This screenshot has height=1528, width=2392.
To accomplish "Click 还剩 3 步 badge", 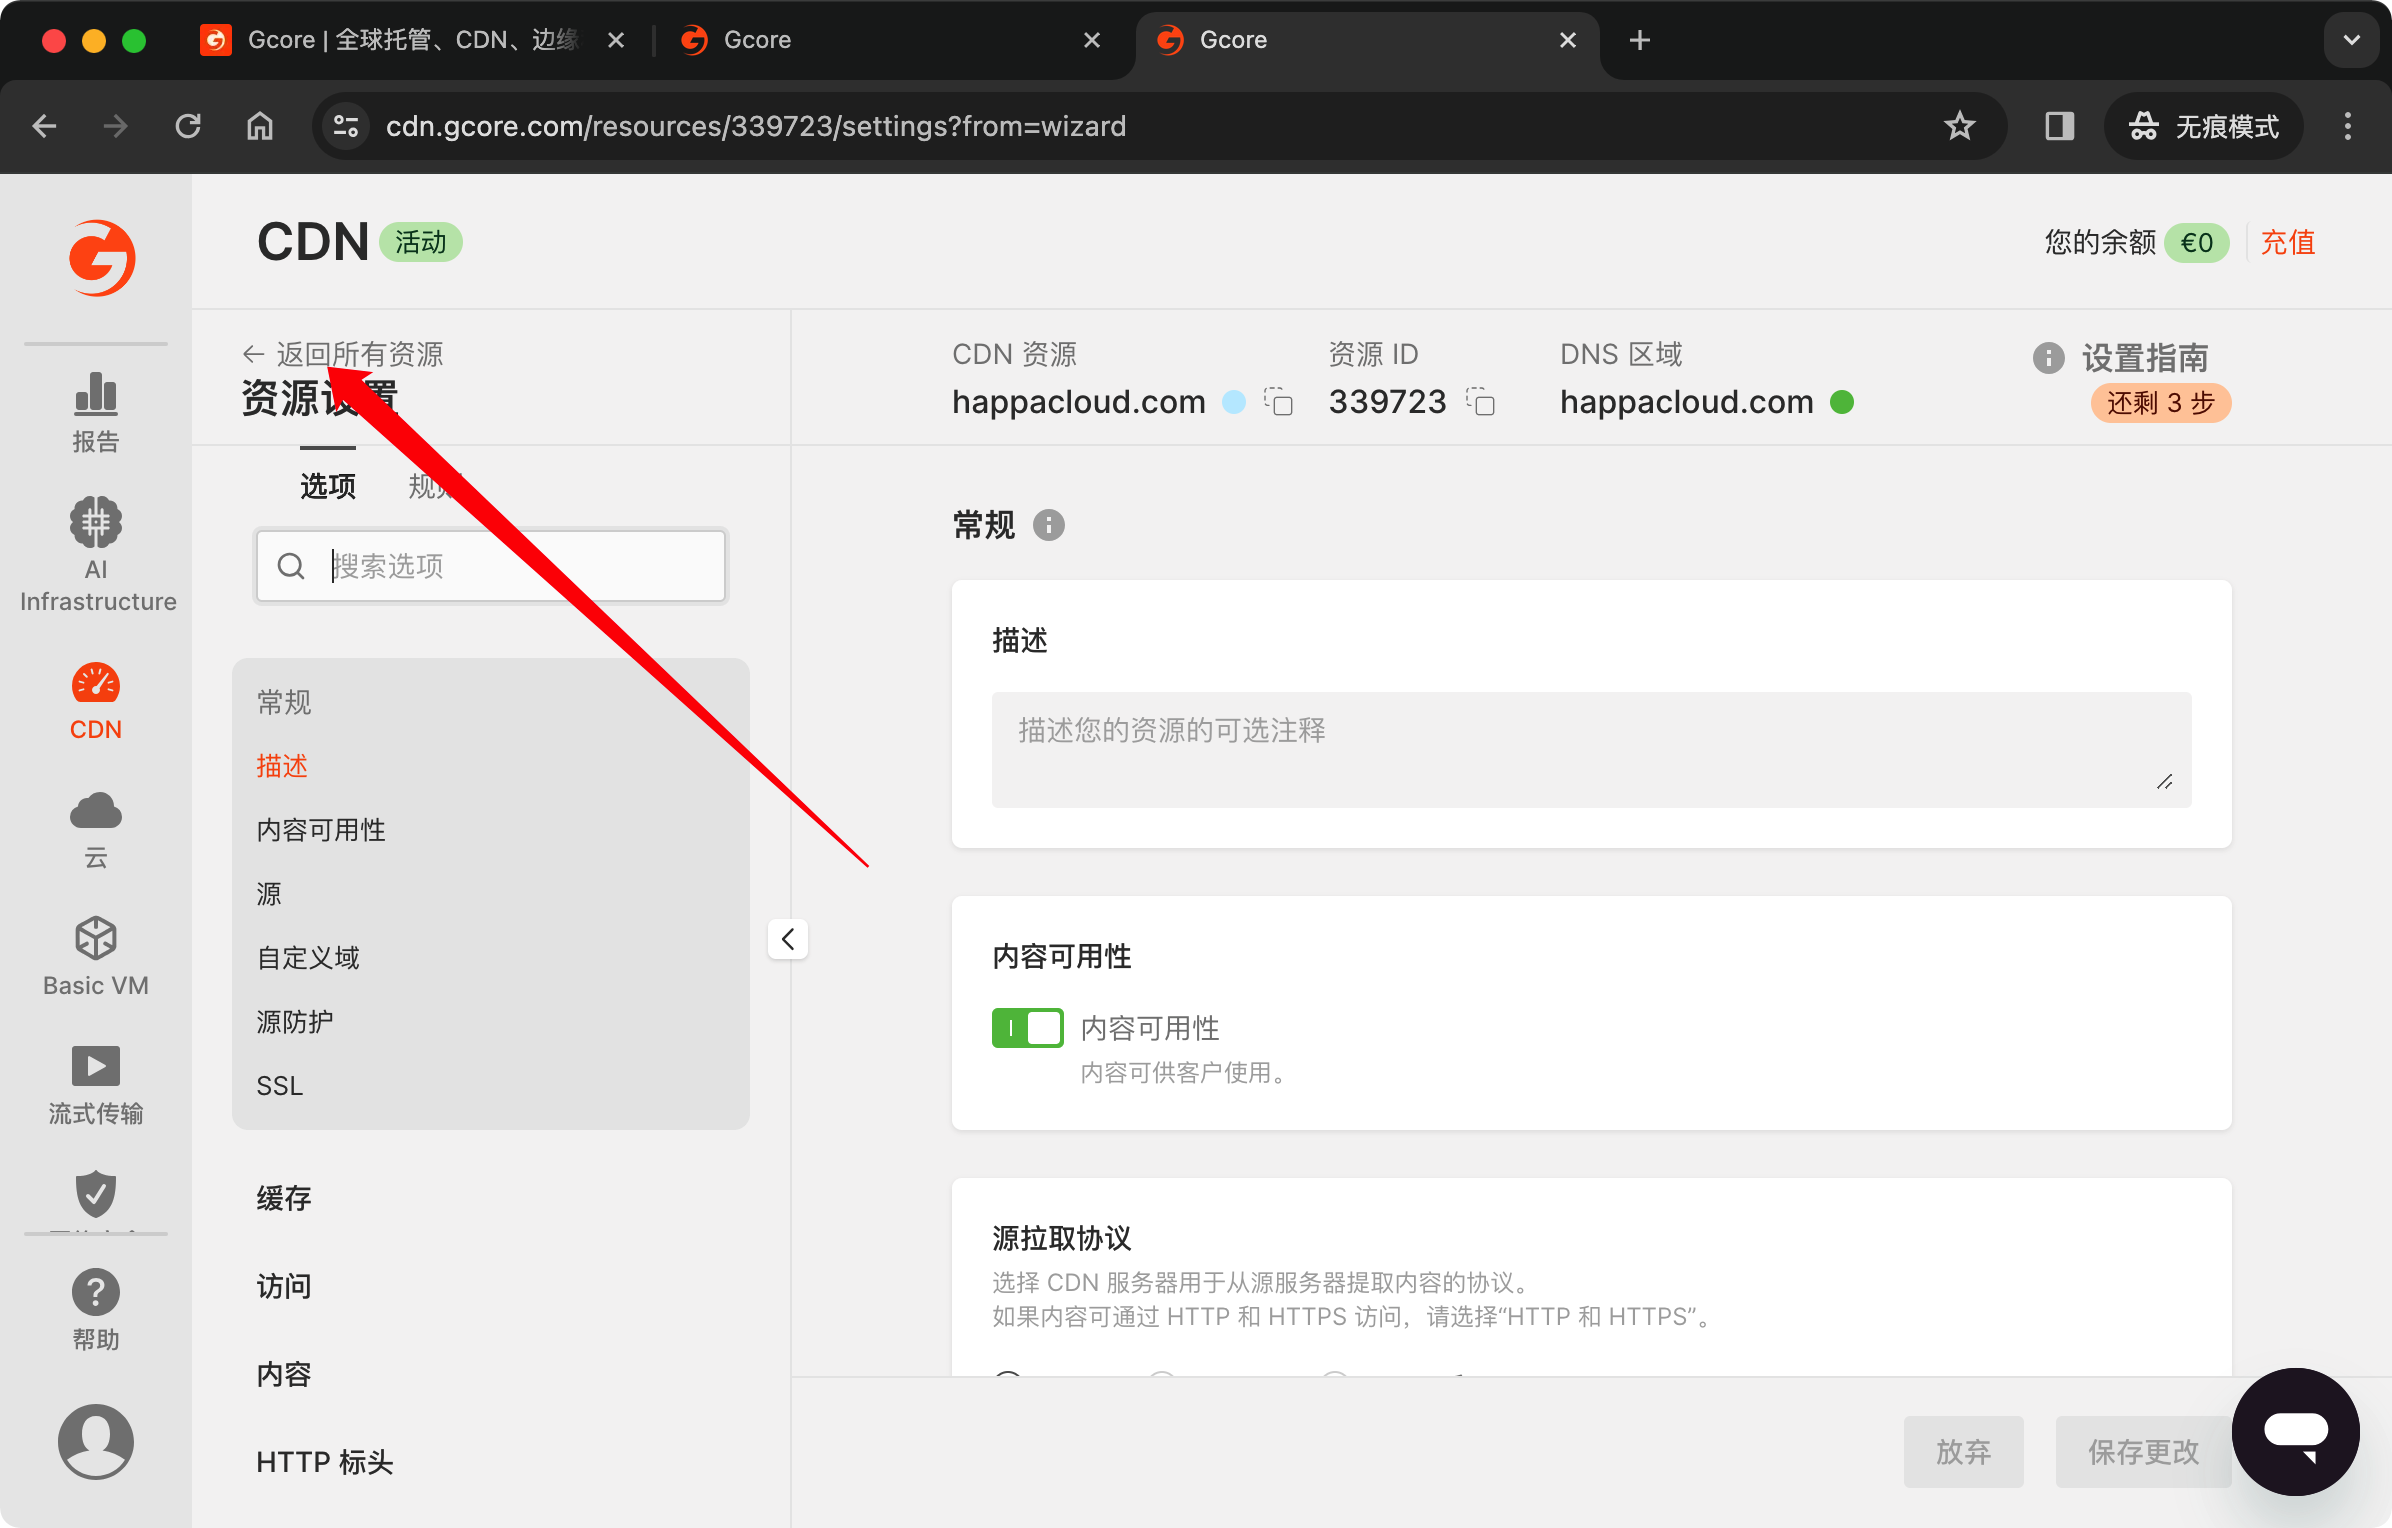I will 2161,403.
